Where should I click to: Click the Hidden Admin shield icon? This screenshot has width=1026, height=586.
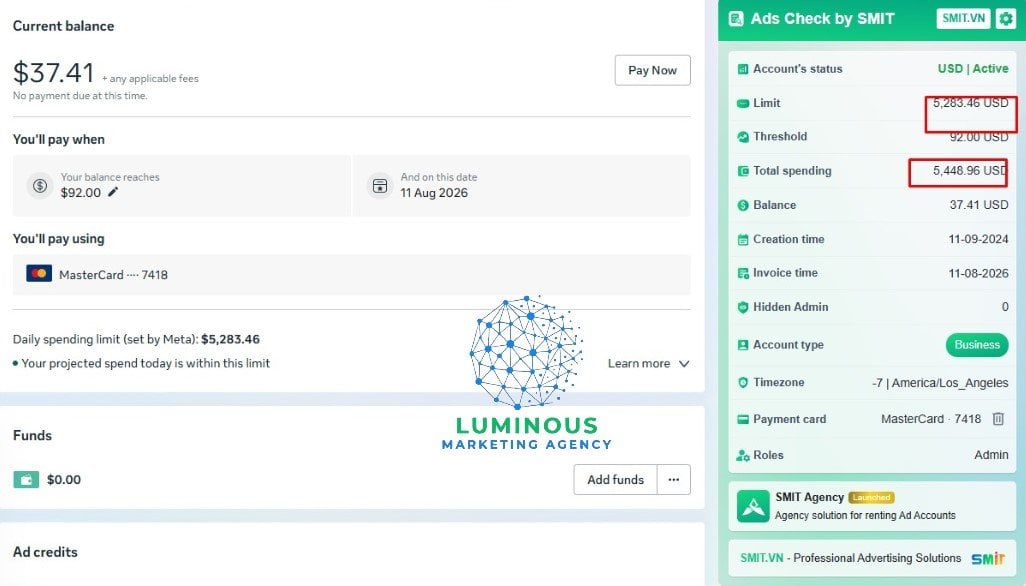point(743,307)
